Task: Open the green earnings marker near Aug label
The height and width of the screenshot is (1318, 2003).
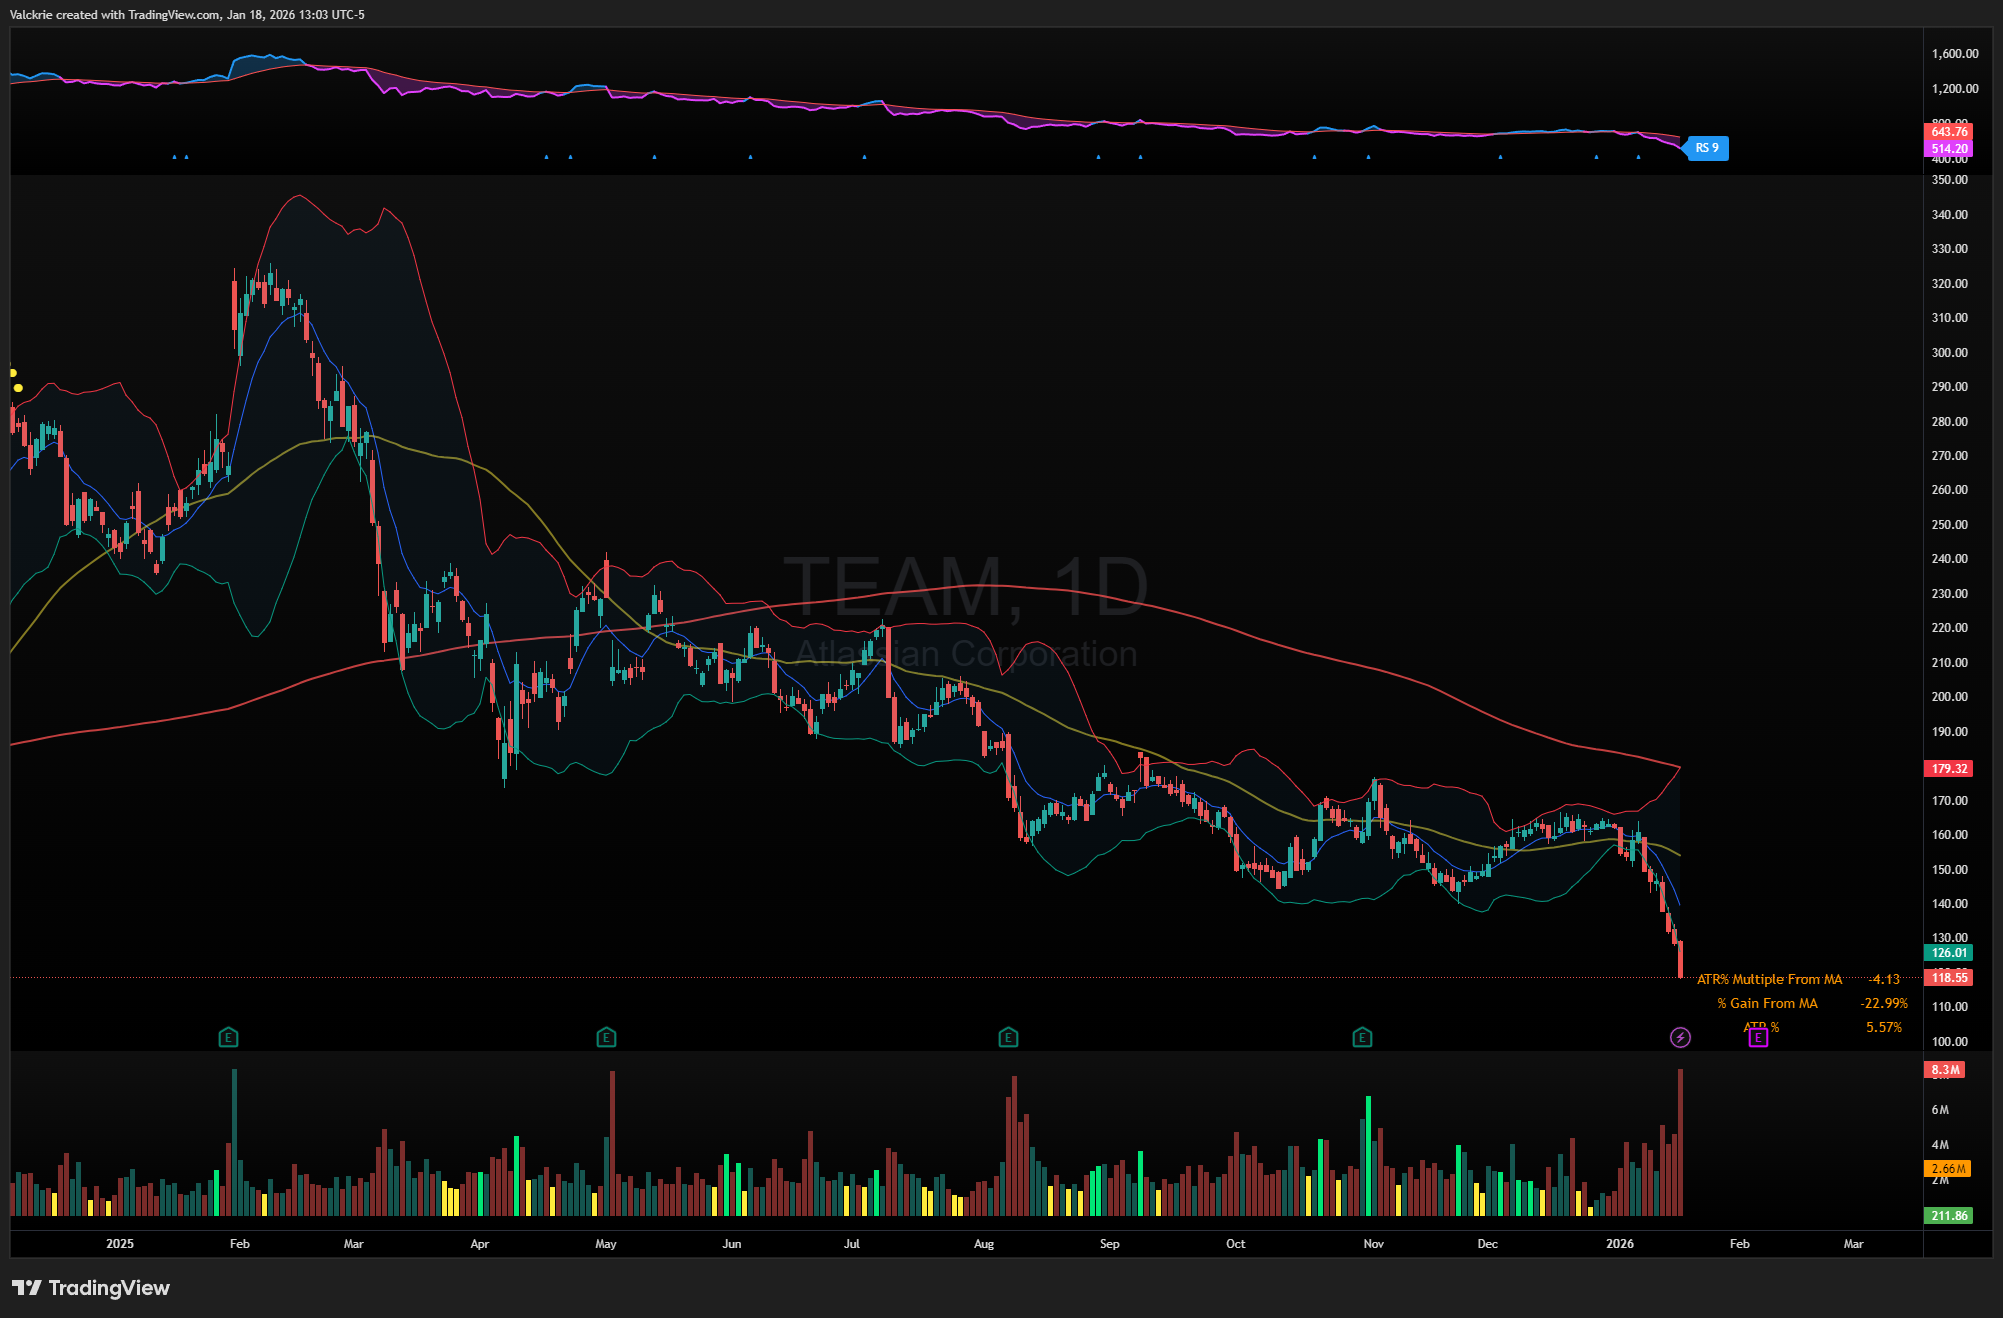Action: (1008, 1037)
